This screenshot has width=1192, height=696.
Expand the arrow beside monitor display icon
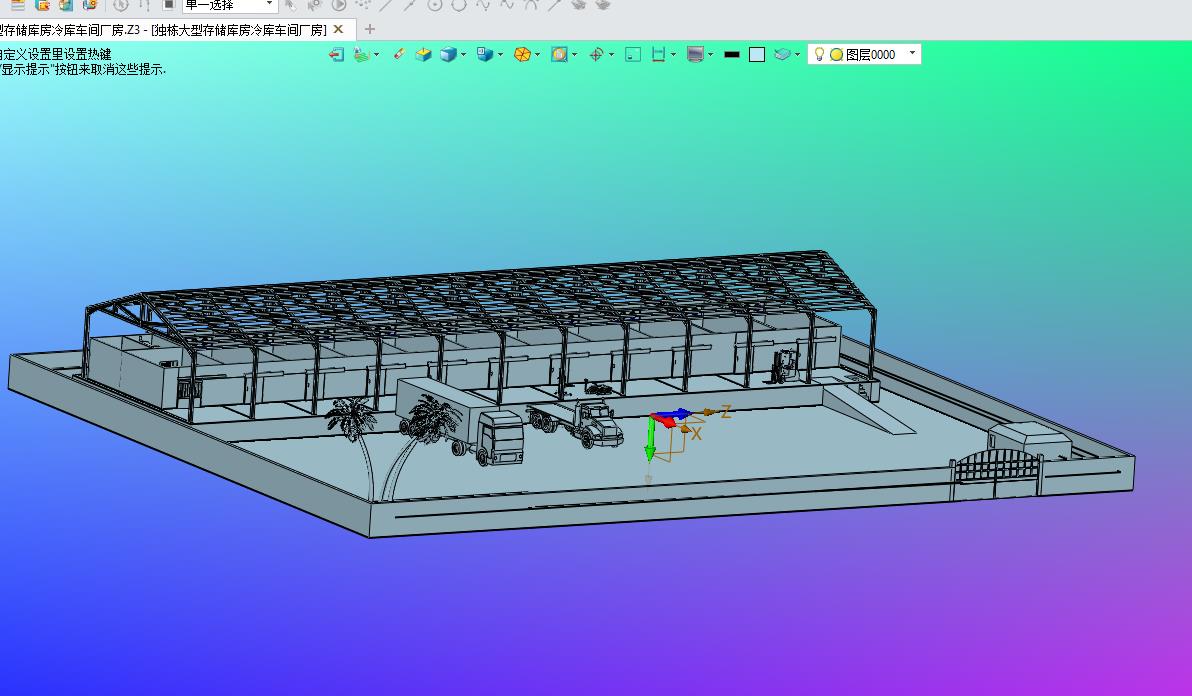point(710,55)
